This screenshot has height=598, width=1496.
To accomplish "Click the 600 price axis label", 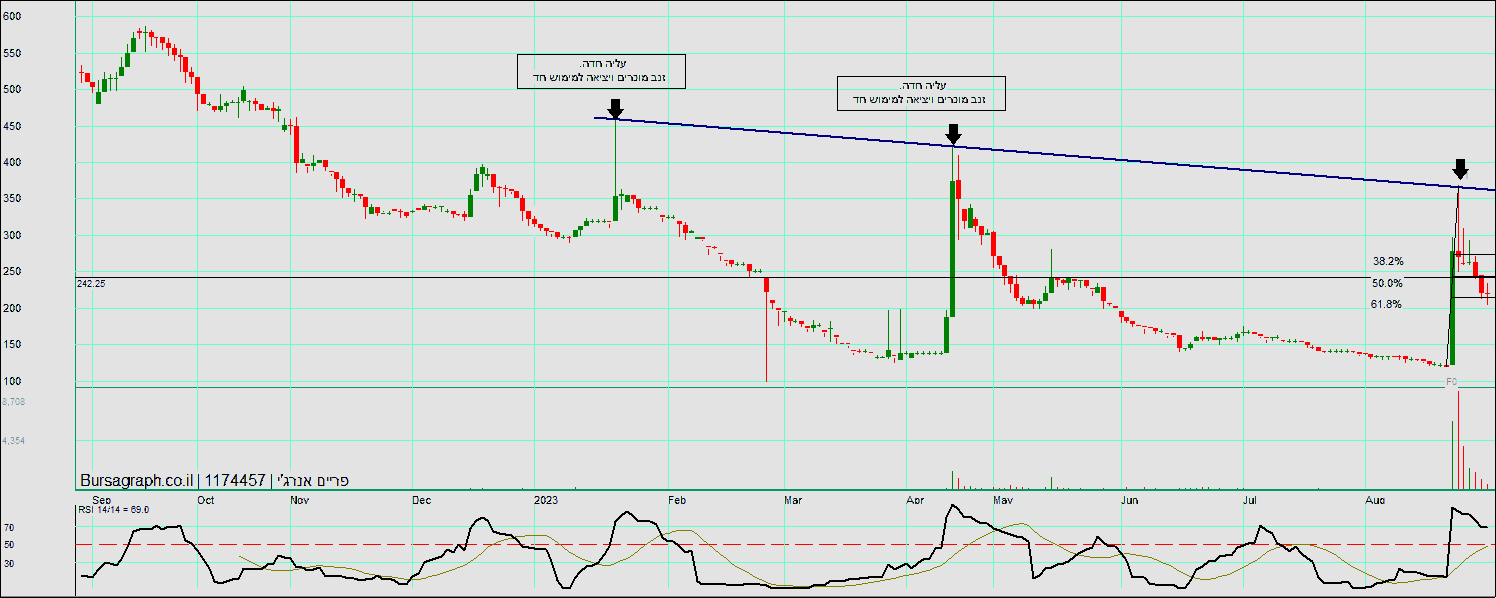I will click(12, 16).
